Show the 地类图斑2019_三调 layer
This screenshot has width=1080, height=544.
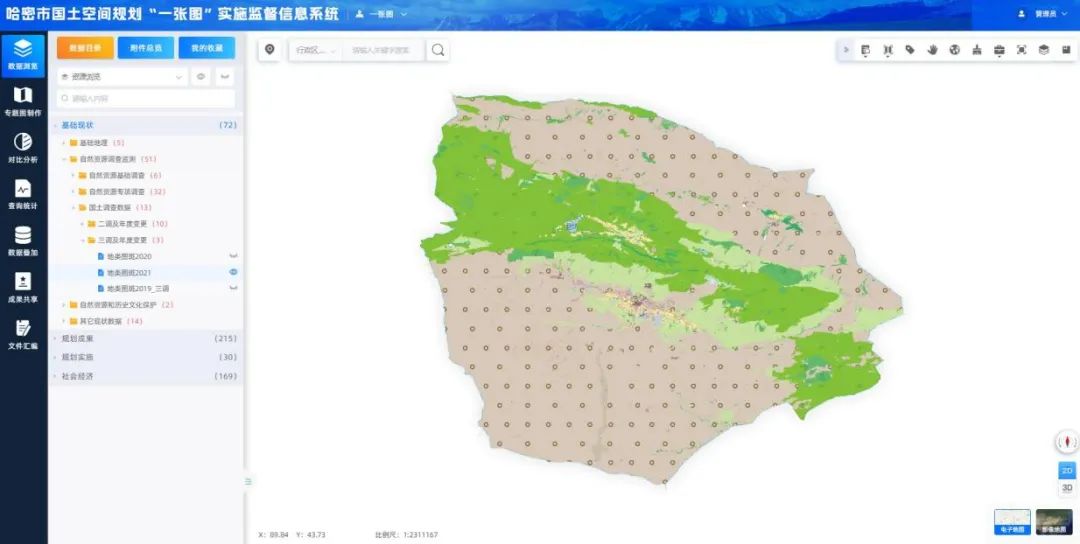tap(233, 289)
